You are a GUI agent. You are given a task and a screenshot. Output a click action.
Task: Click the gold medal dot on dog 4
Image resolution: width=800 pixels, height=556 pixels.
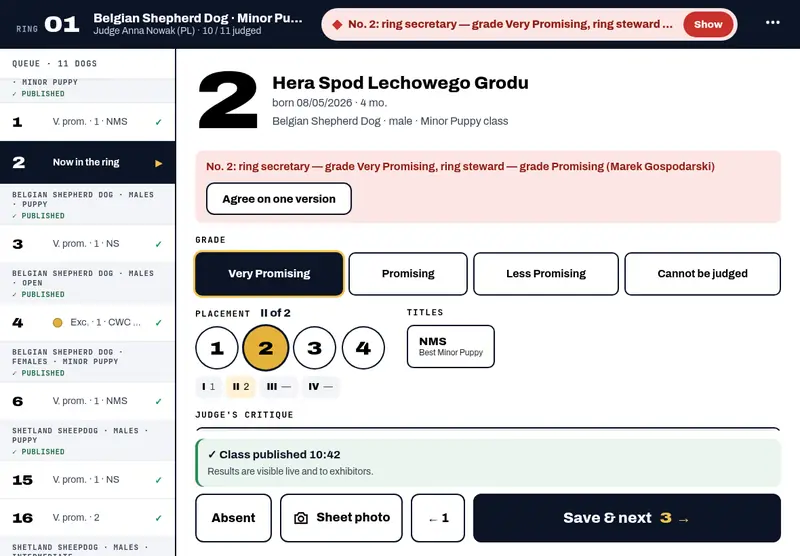(58, 322)
